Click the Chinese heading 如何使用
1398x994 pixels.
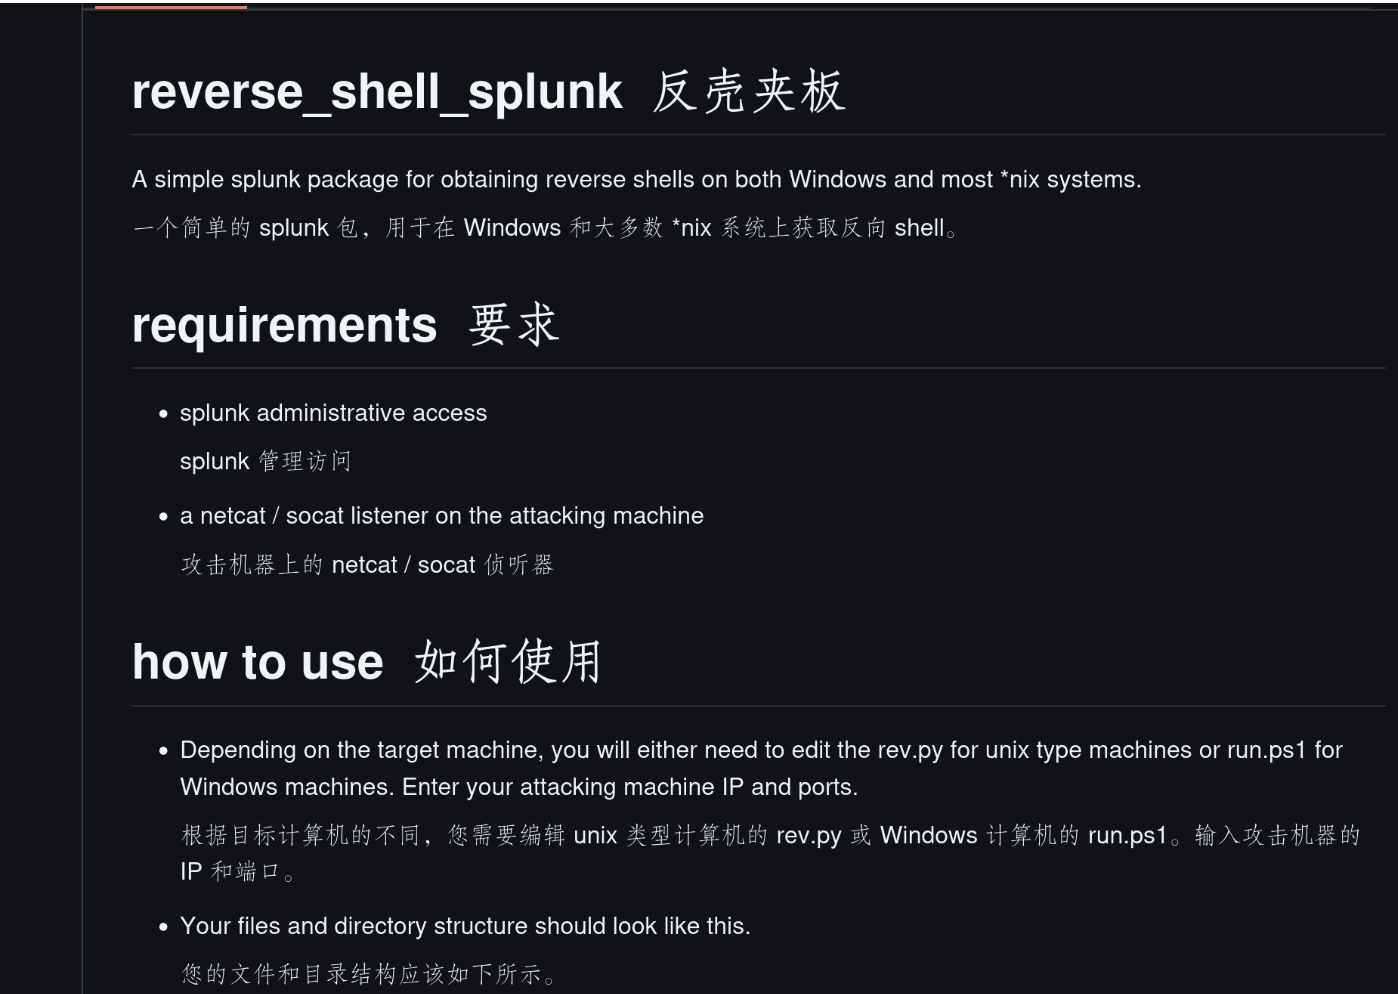tap(508, 663)
